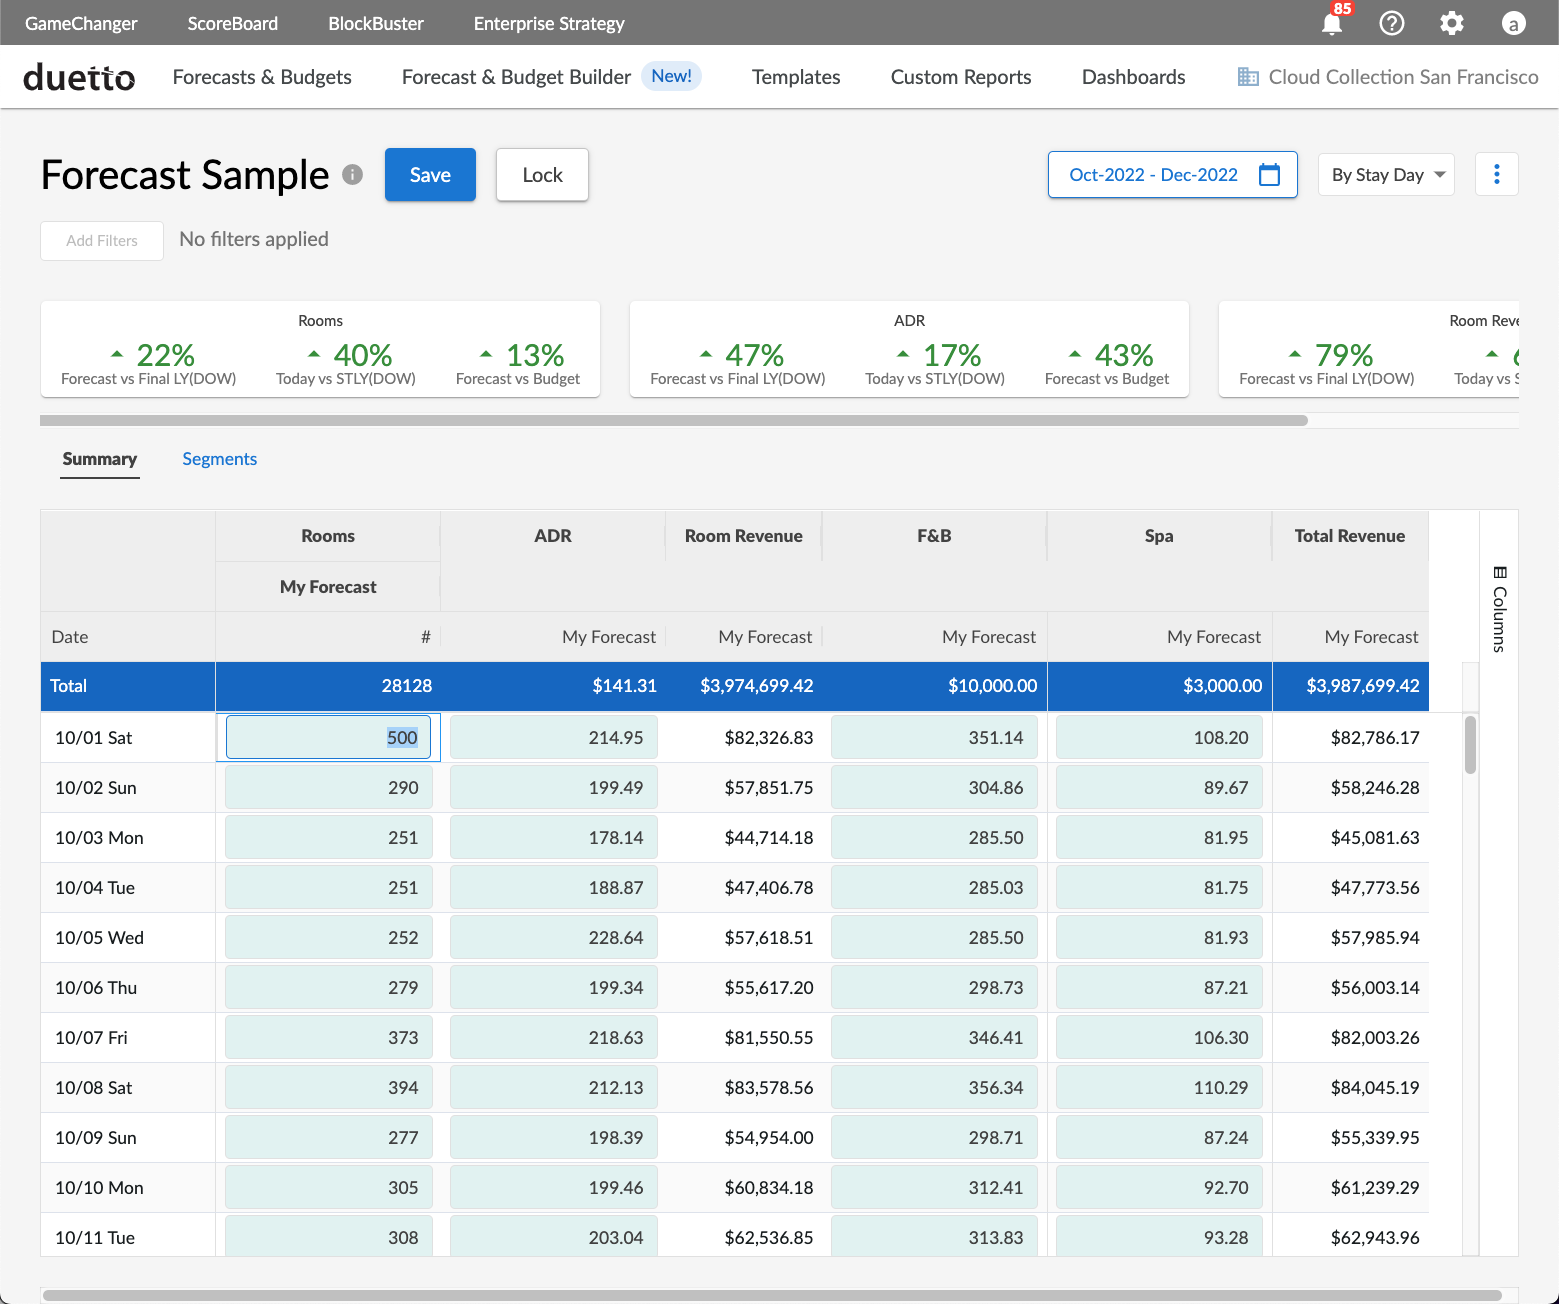Open the By Stay Day dropdown
The height and width of the screenshot is (1304, 1559).
(x=1386, y=175)
